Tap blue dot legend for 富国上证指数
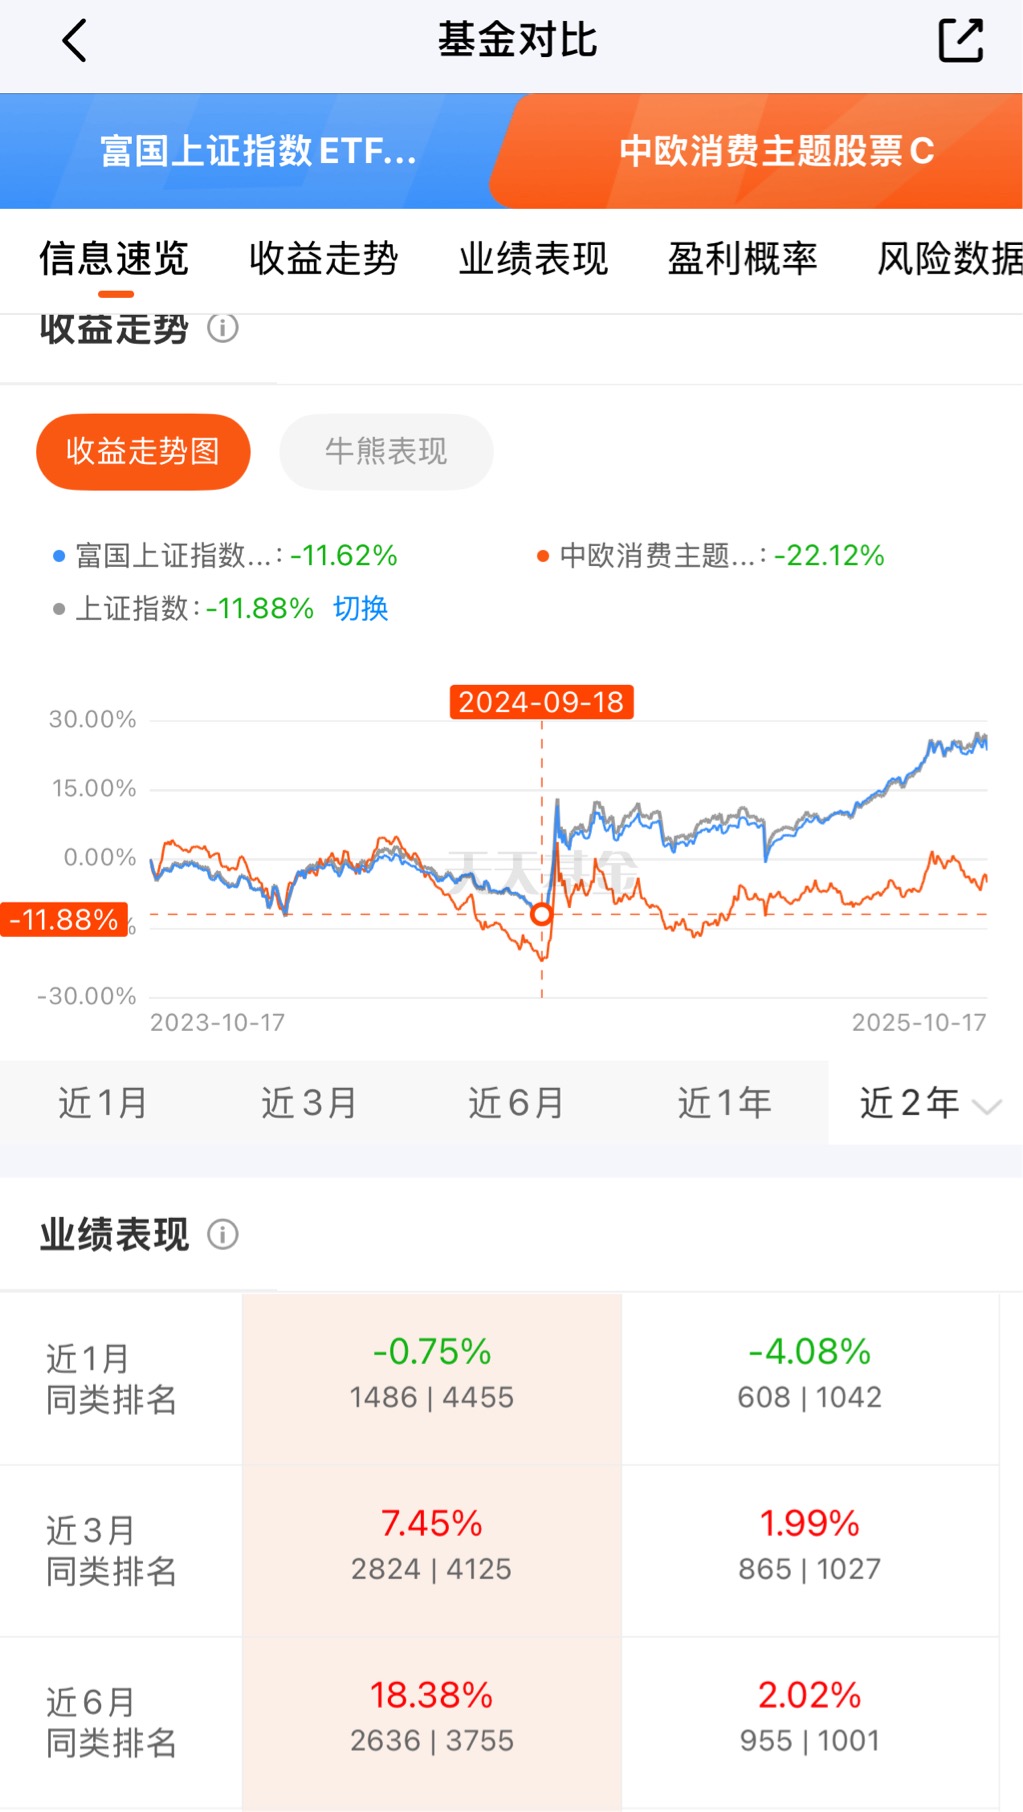 [58, 556]
